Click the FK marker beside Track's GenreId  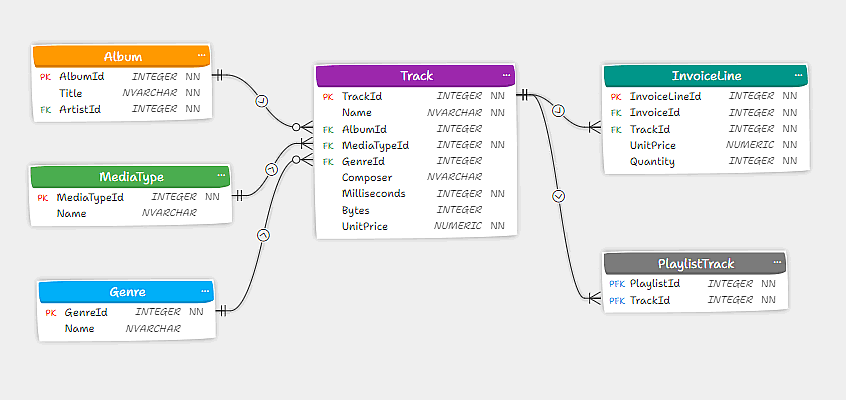[x=328, y=162]
